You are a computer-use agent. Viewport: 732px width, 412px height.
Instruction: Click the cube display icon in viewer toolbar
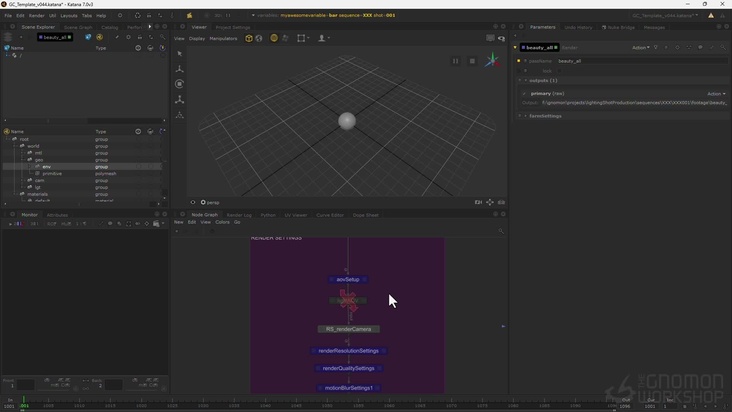248,38
